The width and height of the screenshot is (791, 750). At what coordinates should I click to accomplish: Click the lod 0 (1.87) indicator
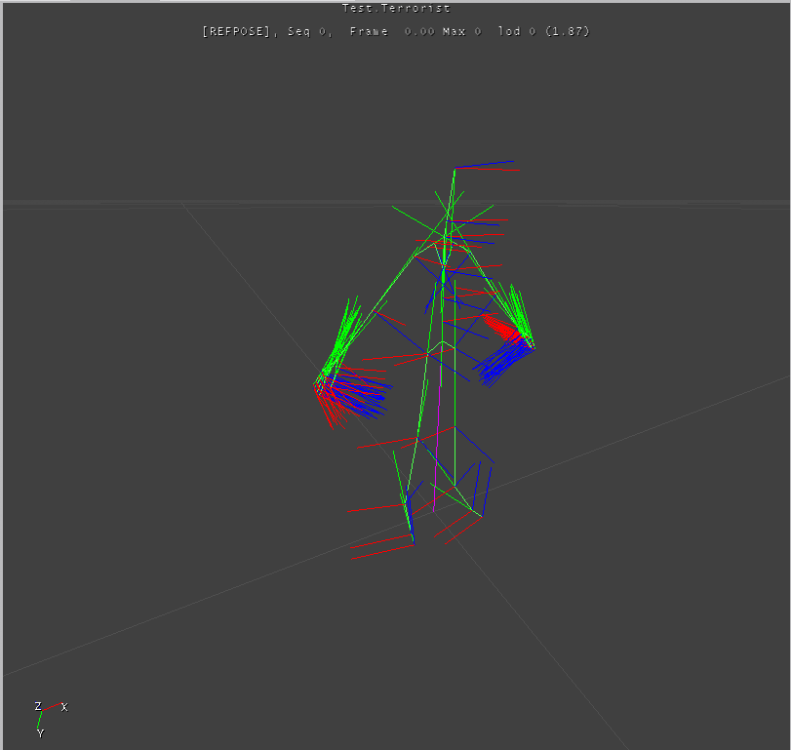pyautogui.click(x=544, y=32)
